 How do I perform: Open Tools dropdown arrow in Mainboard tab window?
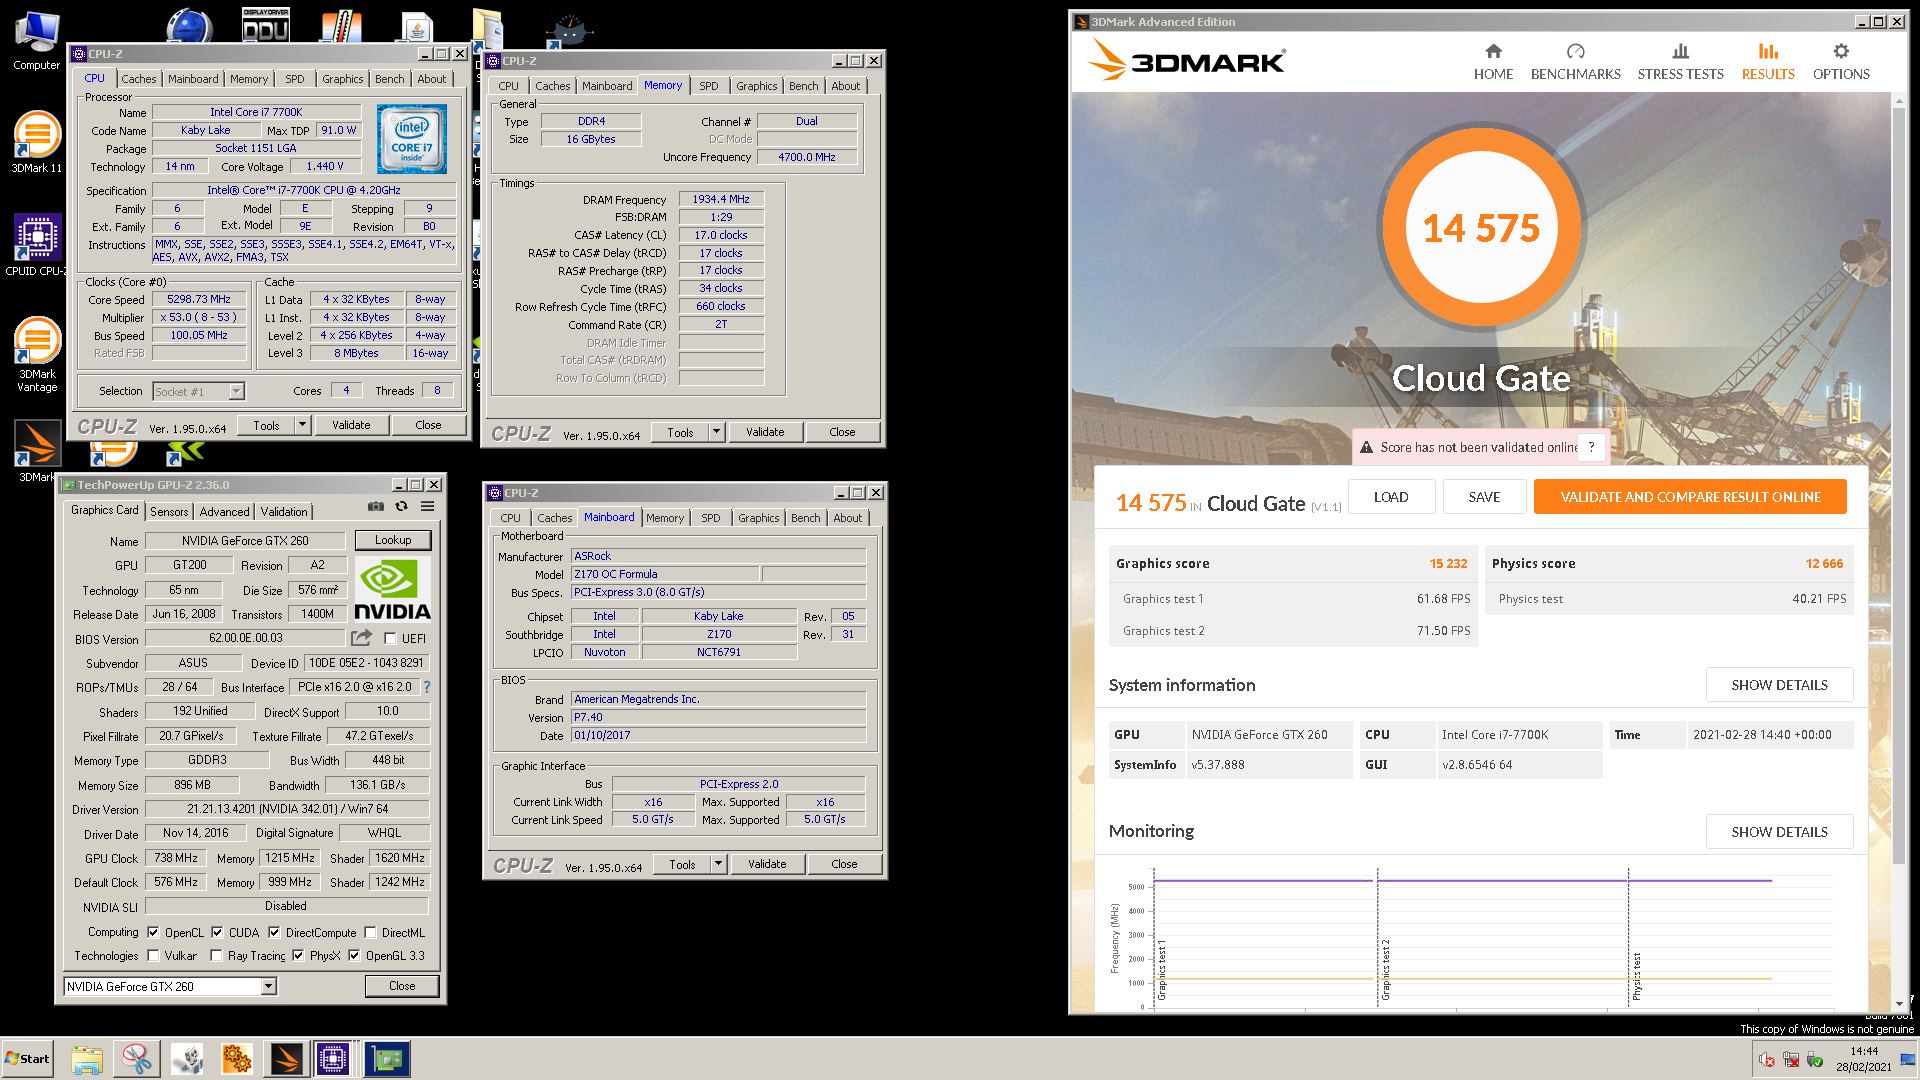[x=717, y=864]
